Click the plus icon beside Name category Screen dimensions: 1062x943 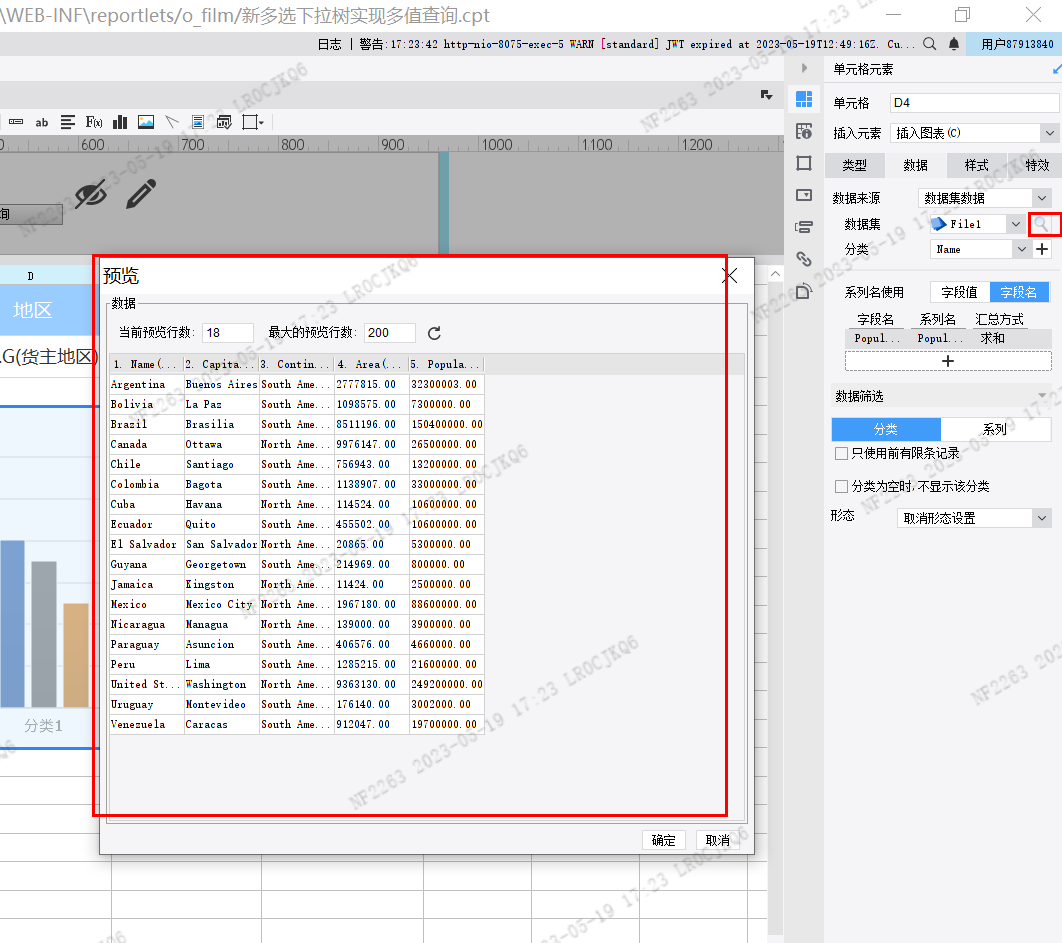click(1042, 249)
